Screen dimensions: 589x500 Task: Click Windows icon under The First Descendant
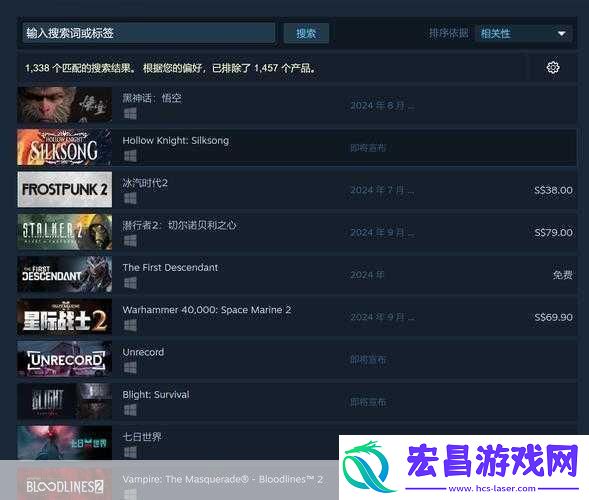(130, 283)
